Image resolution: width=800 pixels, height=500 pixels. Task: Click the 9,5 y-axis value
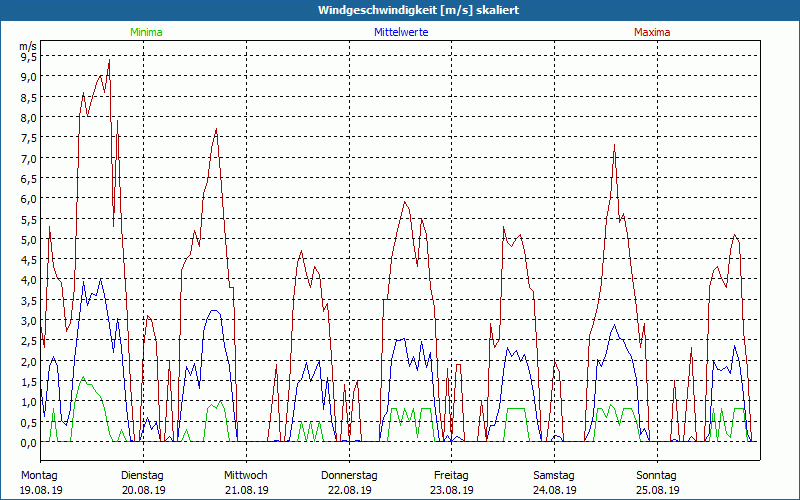coord(29,57)
